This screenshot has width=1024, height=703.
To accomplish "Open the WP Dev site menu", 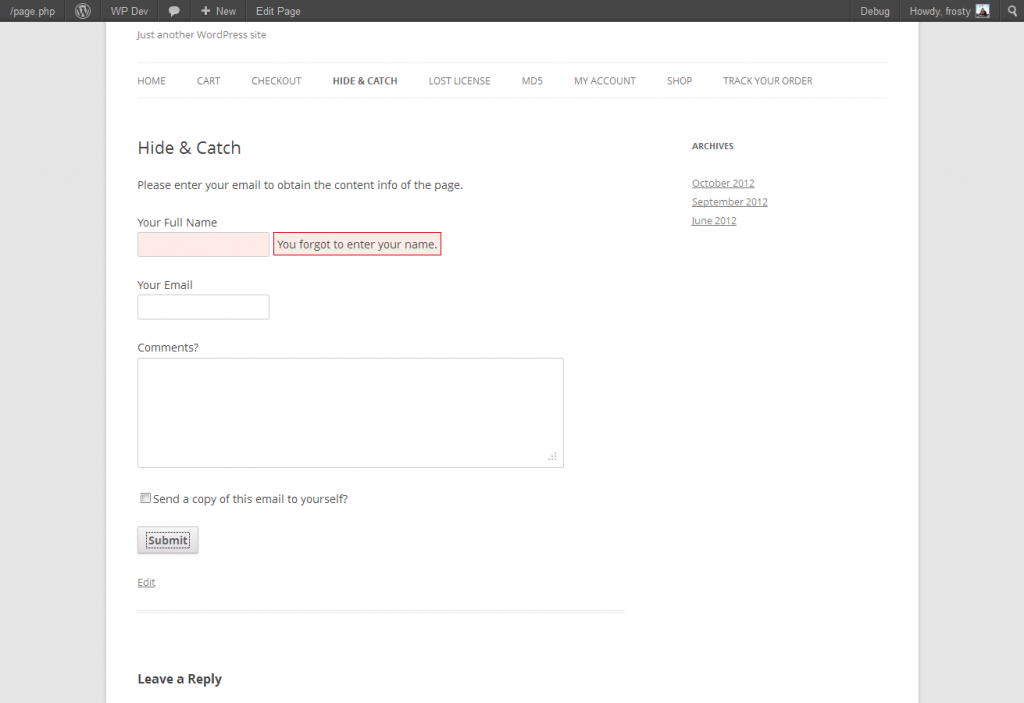I will tap(129, 11).
